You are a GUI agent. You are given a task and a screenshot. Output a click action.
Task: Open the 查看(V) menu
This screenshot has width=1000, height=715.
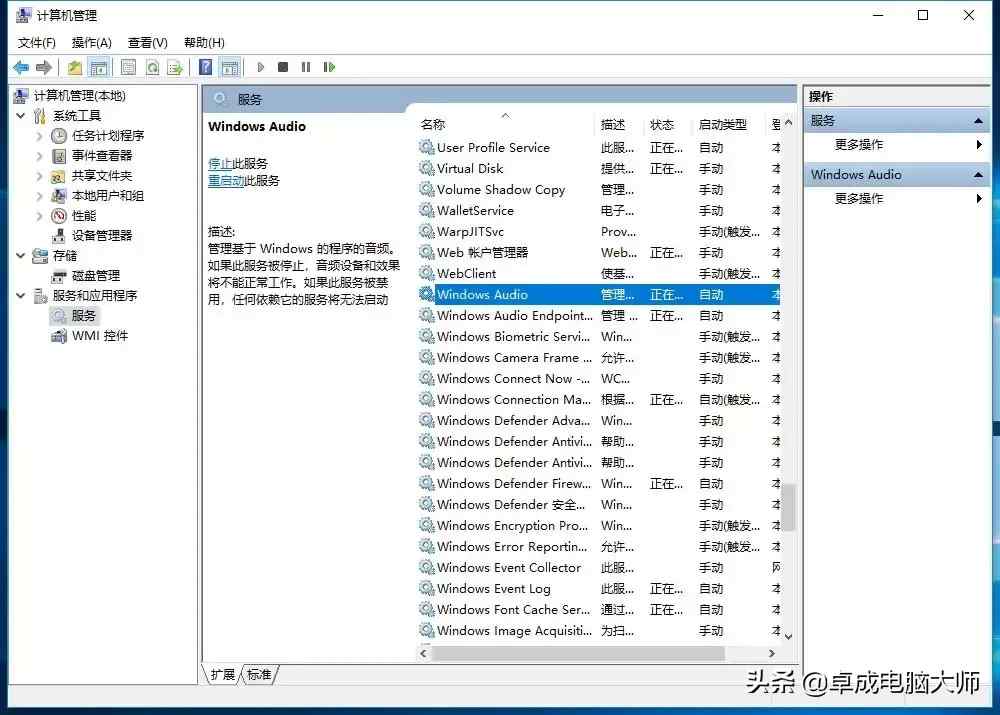click(147, 43)
